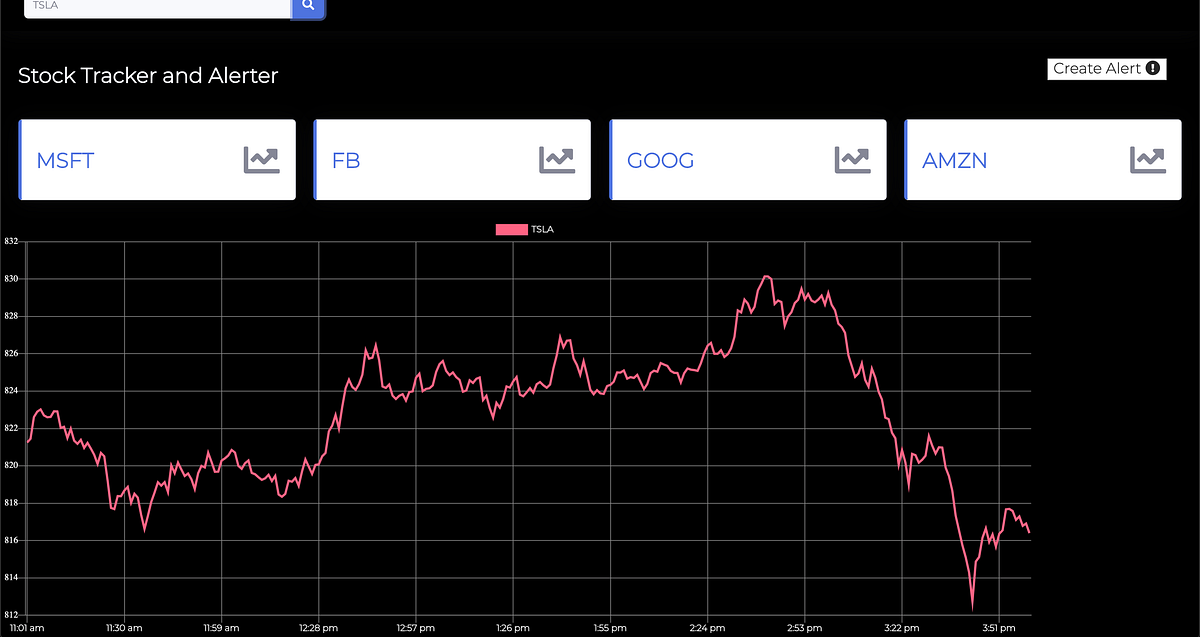
Task: Click the 824 price axis label
Action: [x=10, y=391]
